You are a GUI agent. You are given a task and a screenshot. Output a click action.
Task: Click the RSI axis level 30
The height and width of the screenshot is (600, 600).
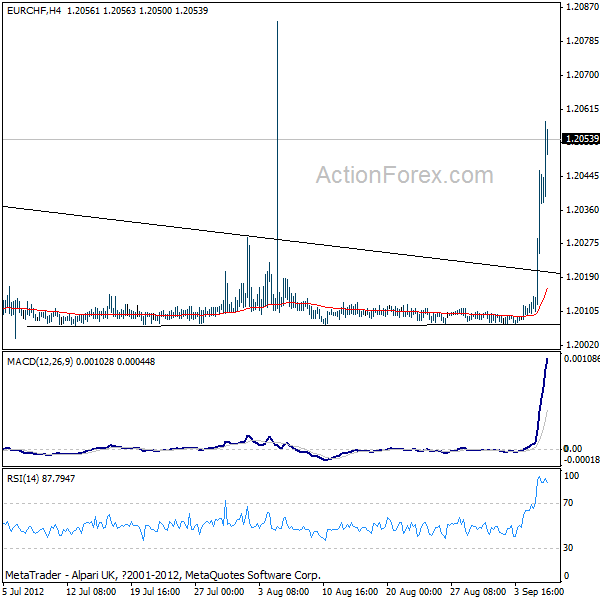(568, 548)
